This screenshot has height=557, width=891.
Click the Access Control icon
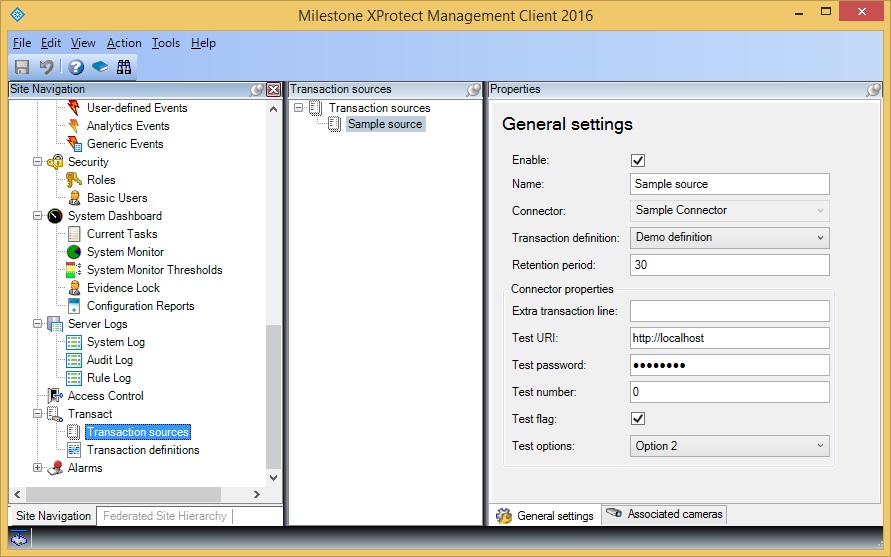[55, 396]
